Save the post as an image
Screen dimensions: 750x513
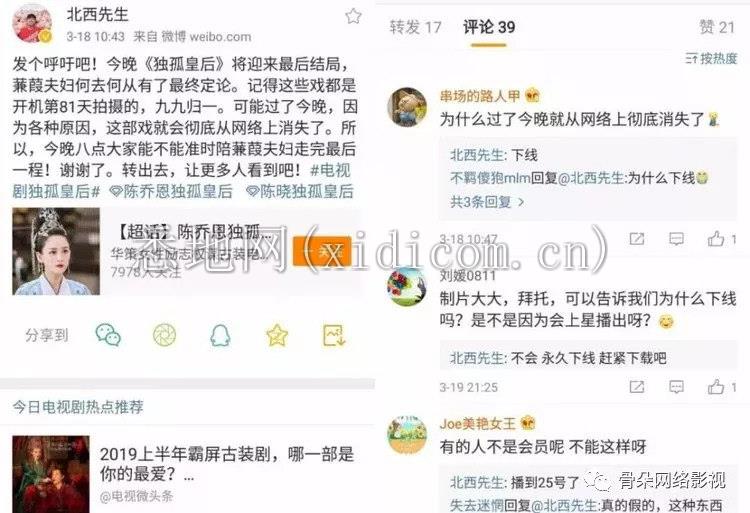(x=334, y=335)
